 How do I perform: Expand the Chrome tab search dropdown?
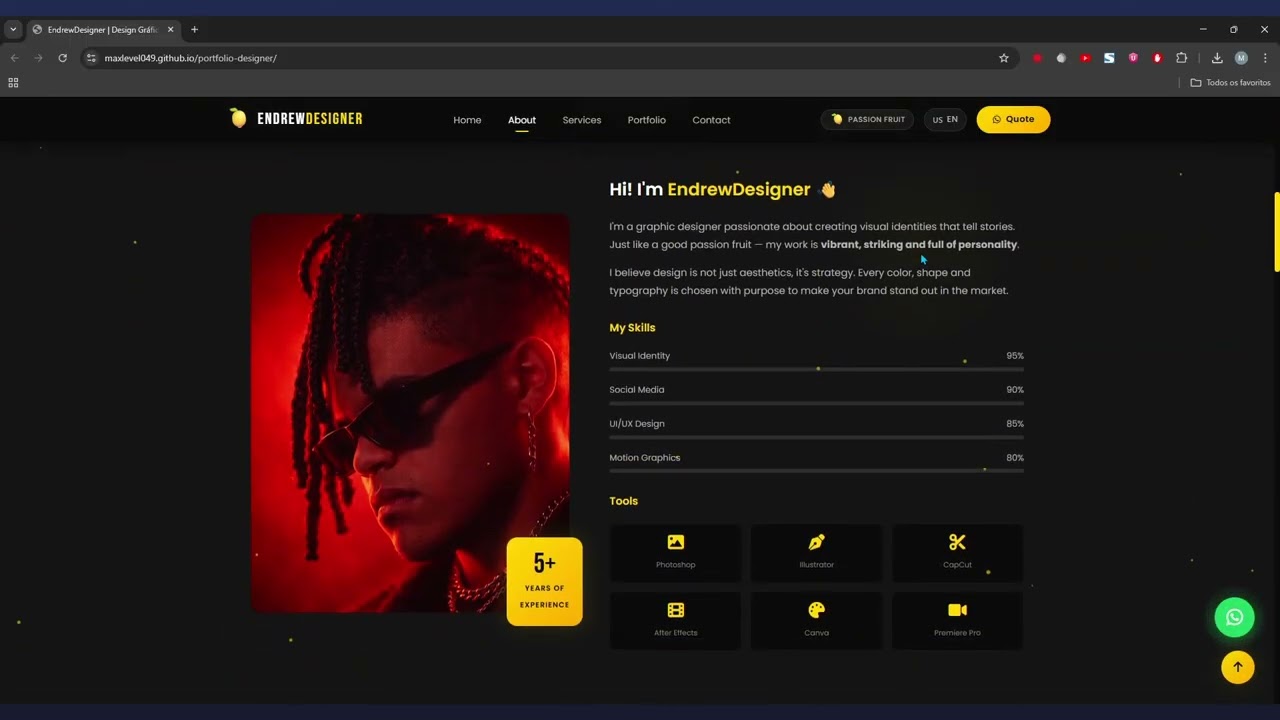(x=13, y=30)
